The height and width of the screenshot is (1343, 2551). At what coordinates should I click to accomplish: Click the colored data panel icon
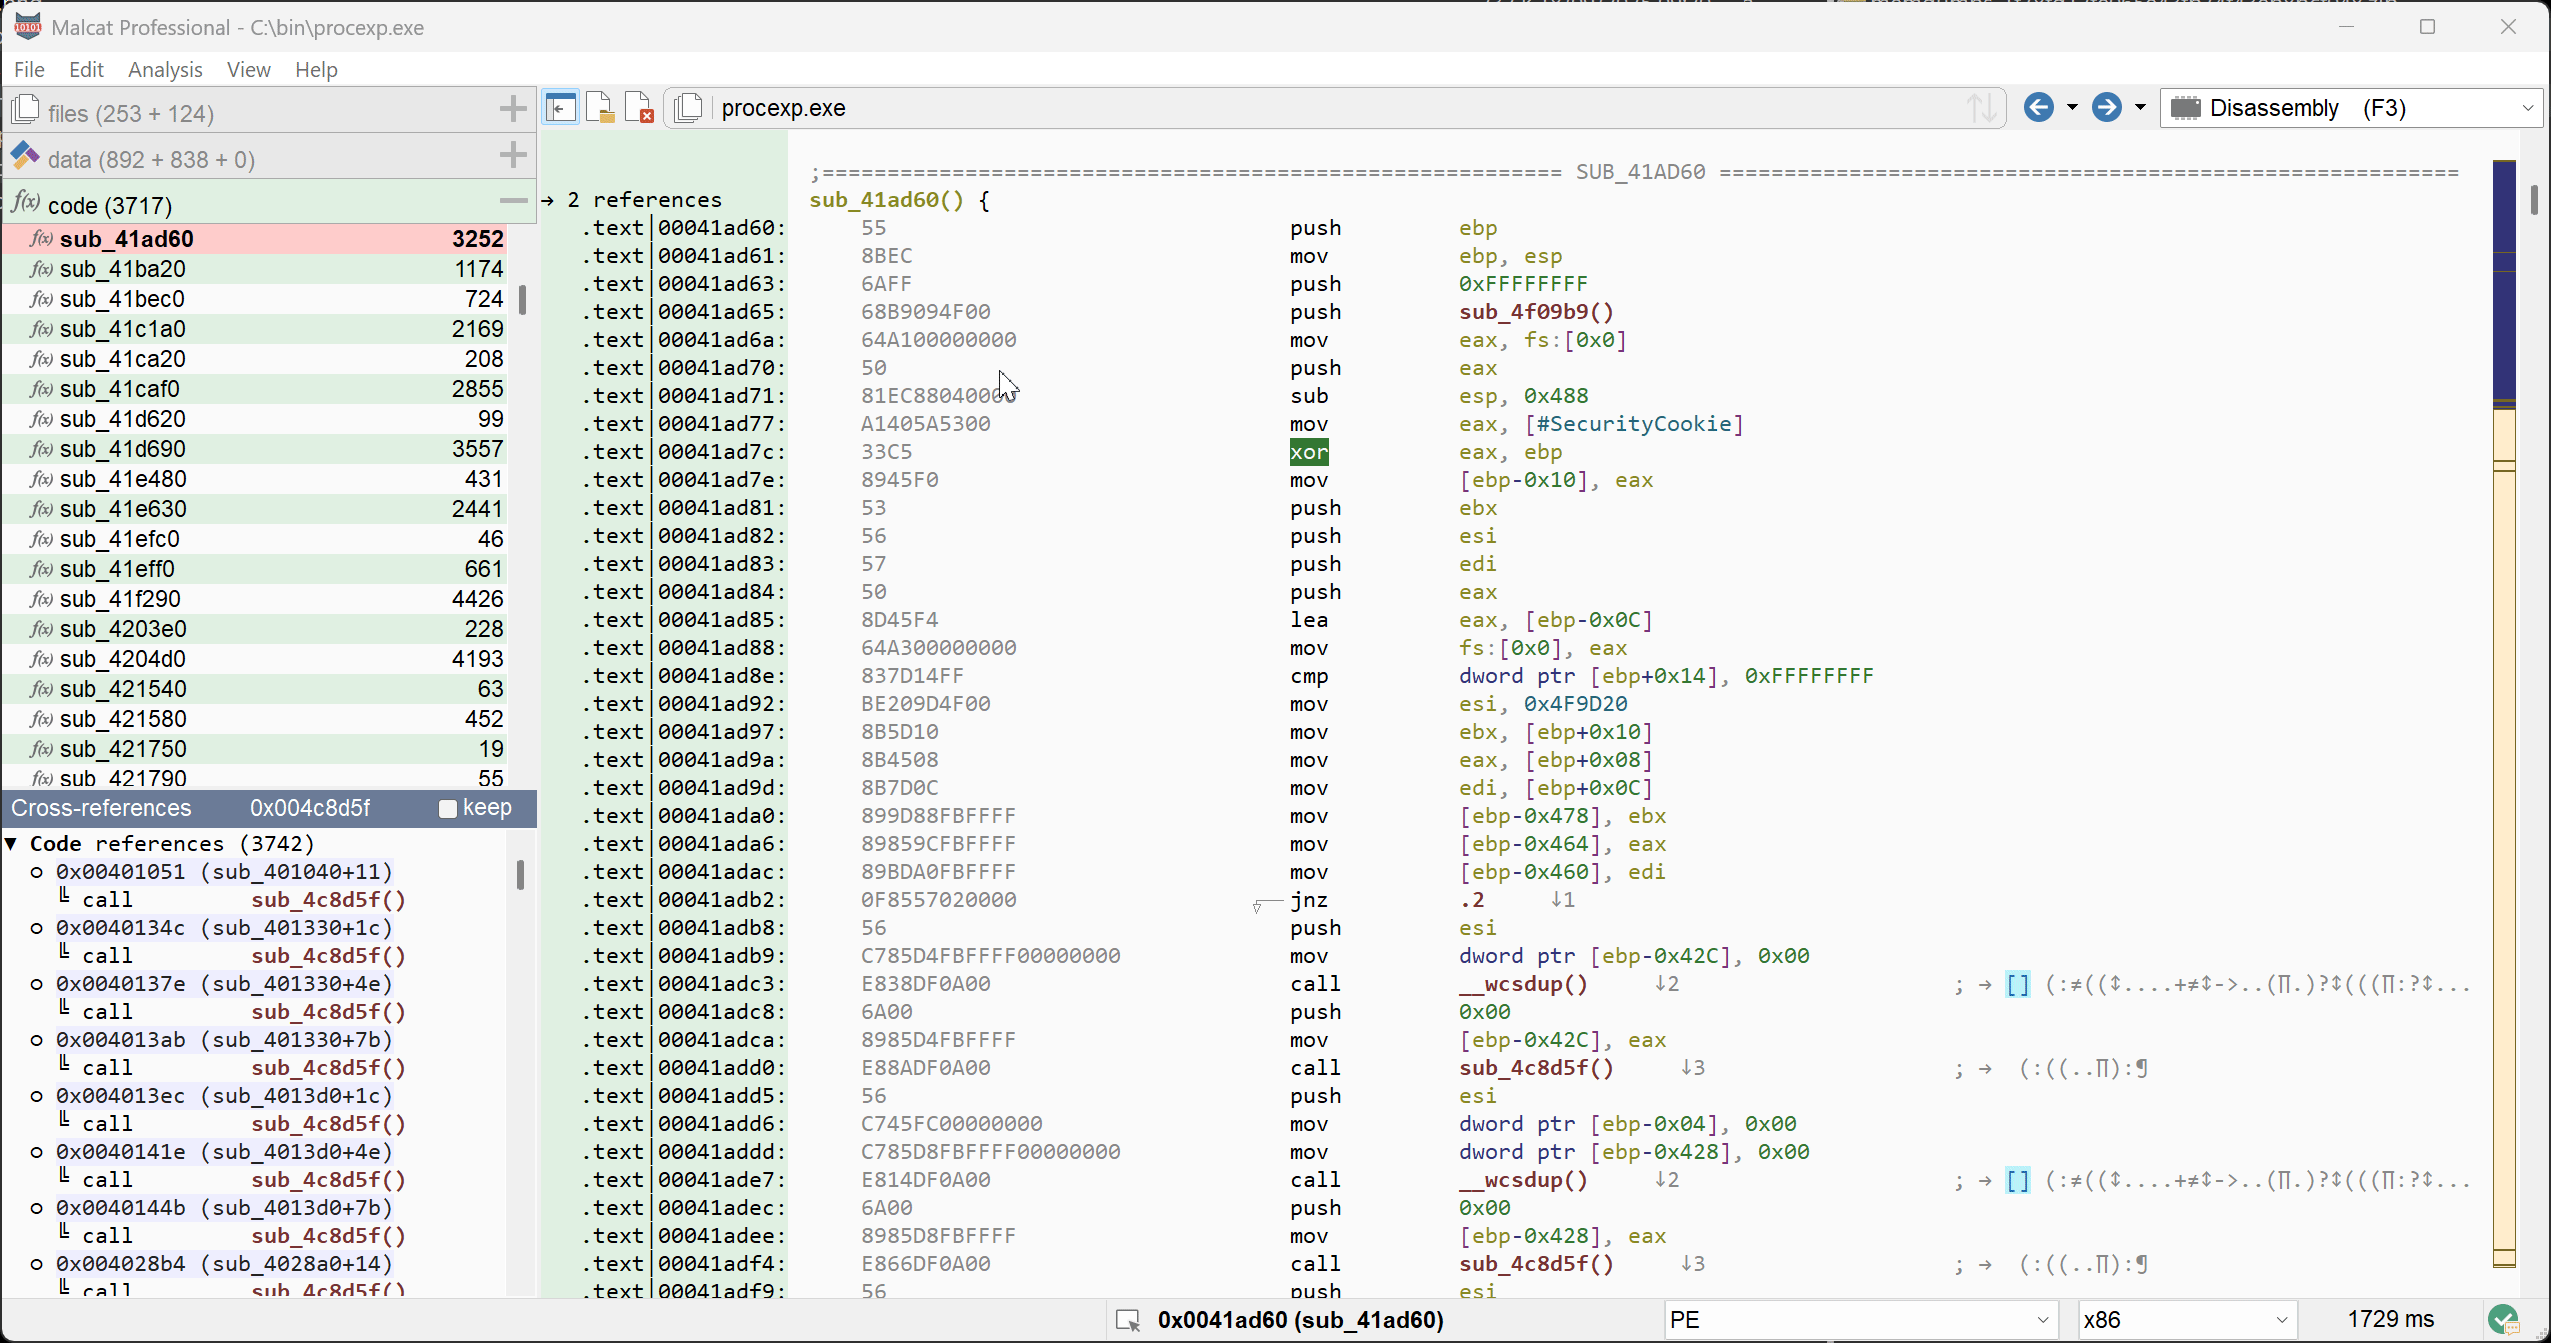[25, 157]
